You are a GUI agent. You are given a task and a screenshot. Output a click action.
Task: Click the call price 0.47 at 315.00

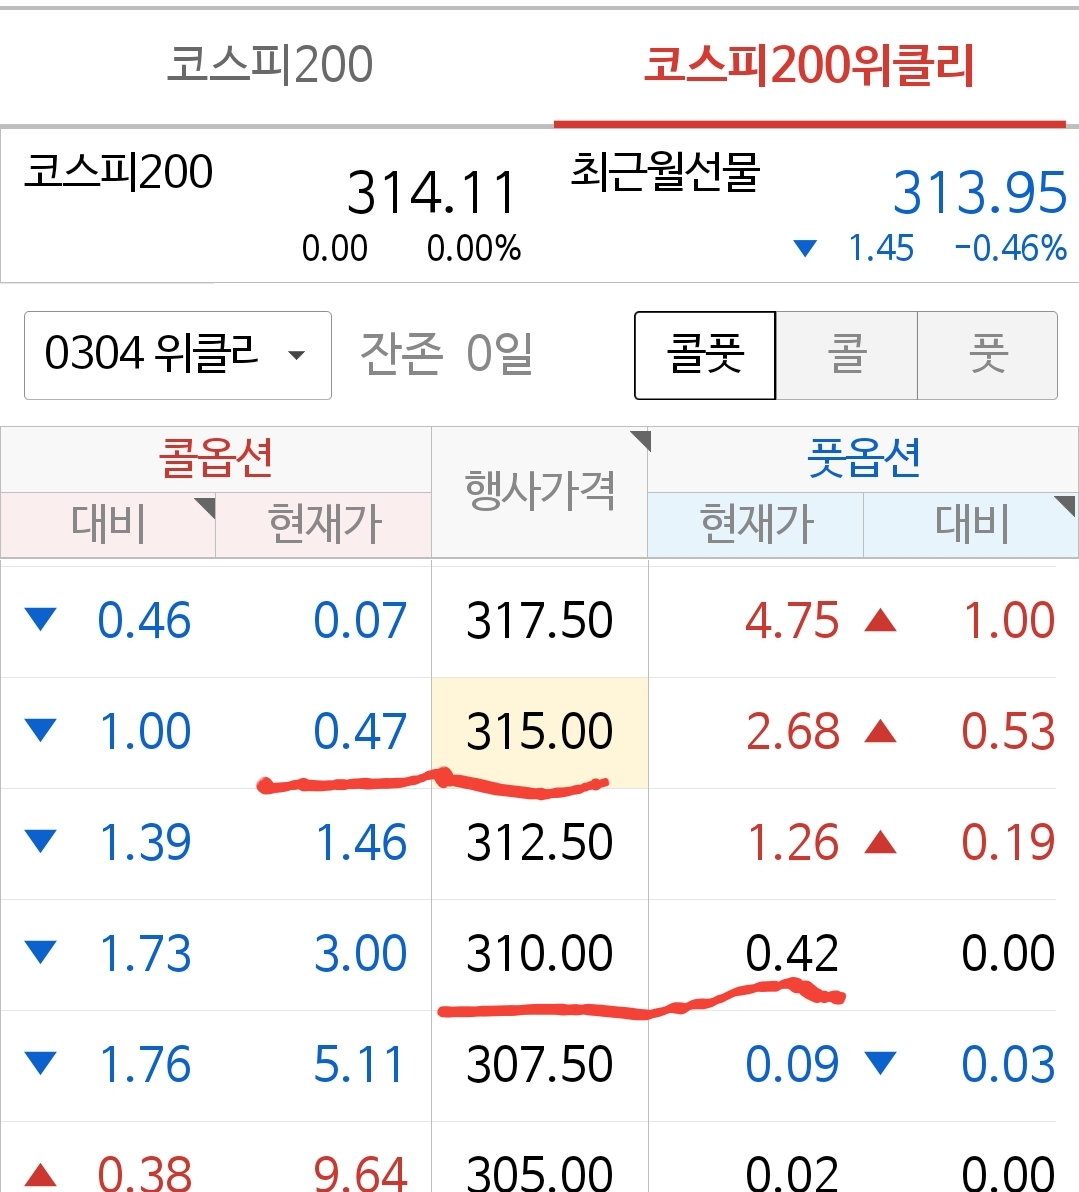(359, 732)
